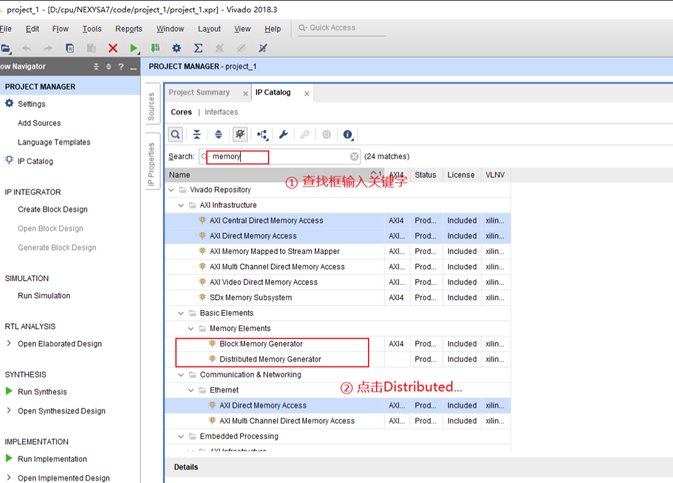
Task: Select Distributed Memory Generator in the list
Action: click(270, 359)
